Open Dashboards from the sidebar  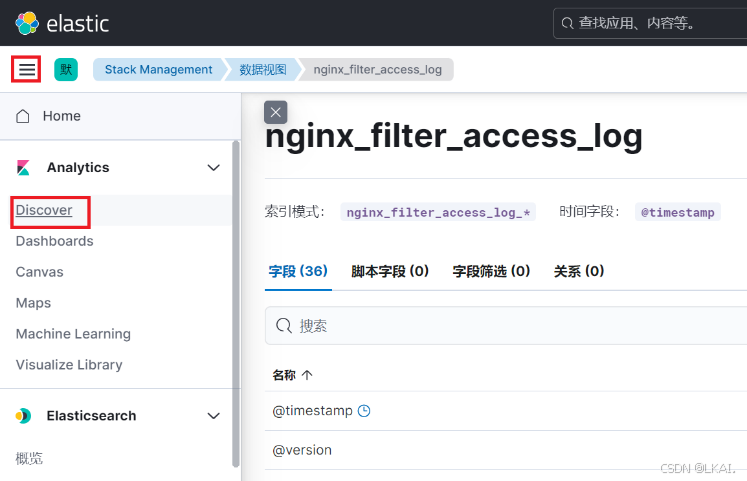(54, 241)
